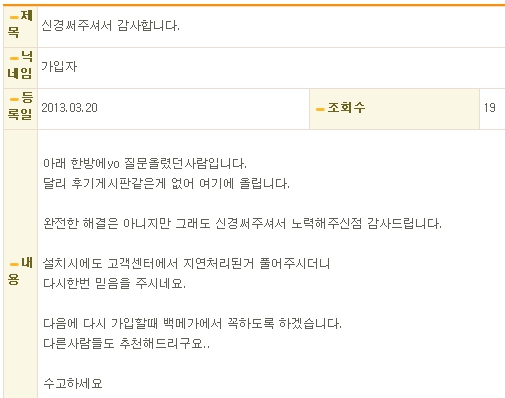Click the view count 19

tap(490, 108)
